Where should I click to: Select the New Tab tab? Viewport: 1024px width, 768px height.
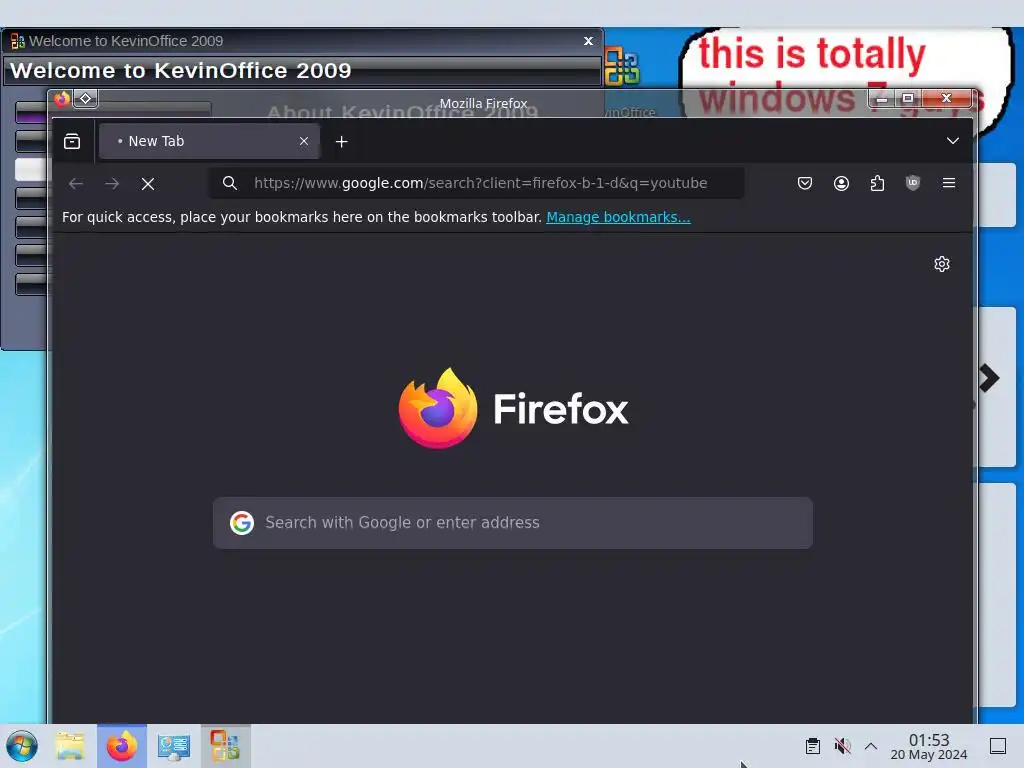pyautogui.click(x=209, y=141)
